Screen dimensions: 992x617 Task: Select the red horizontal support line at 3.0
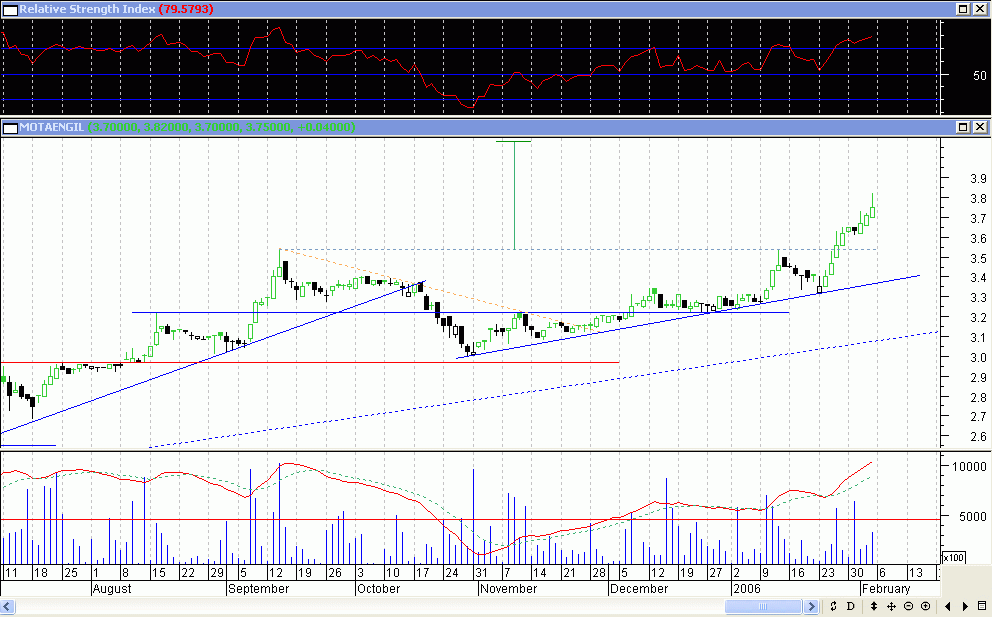click(310, 363)
